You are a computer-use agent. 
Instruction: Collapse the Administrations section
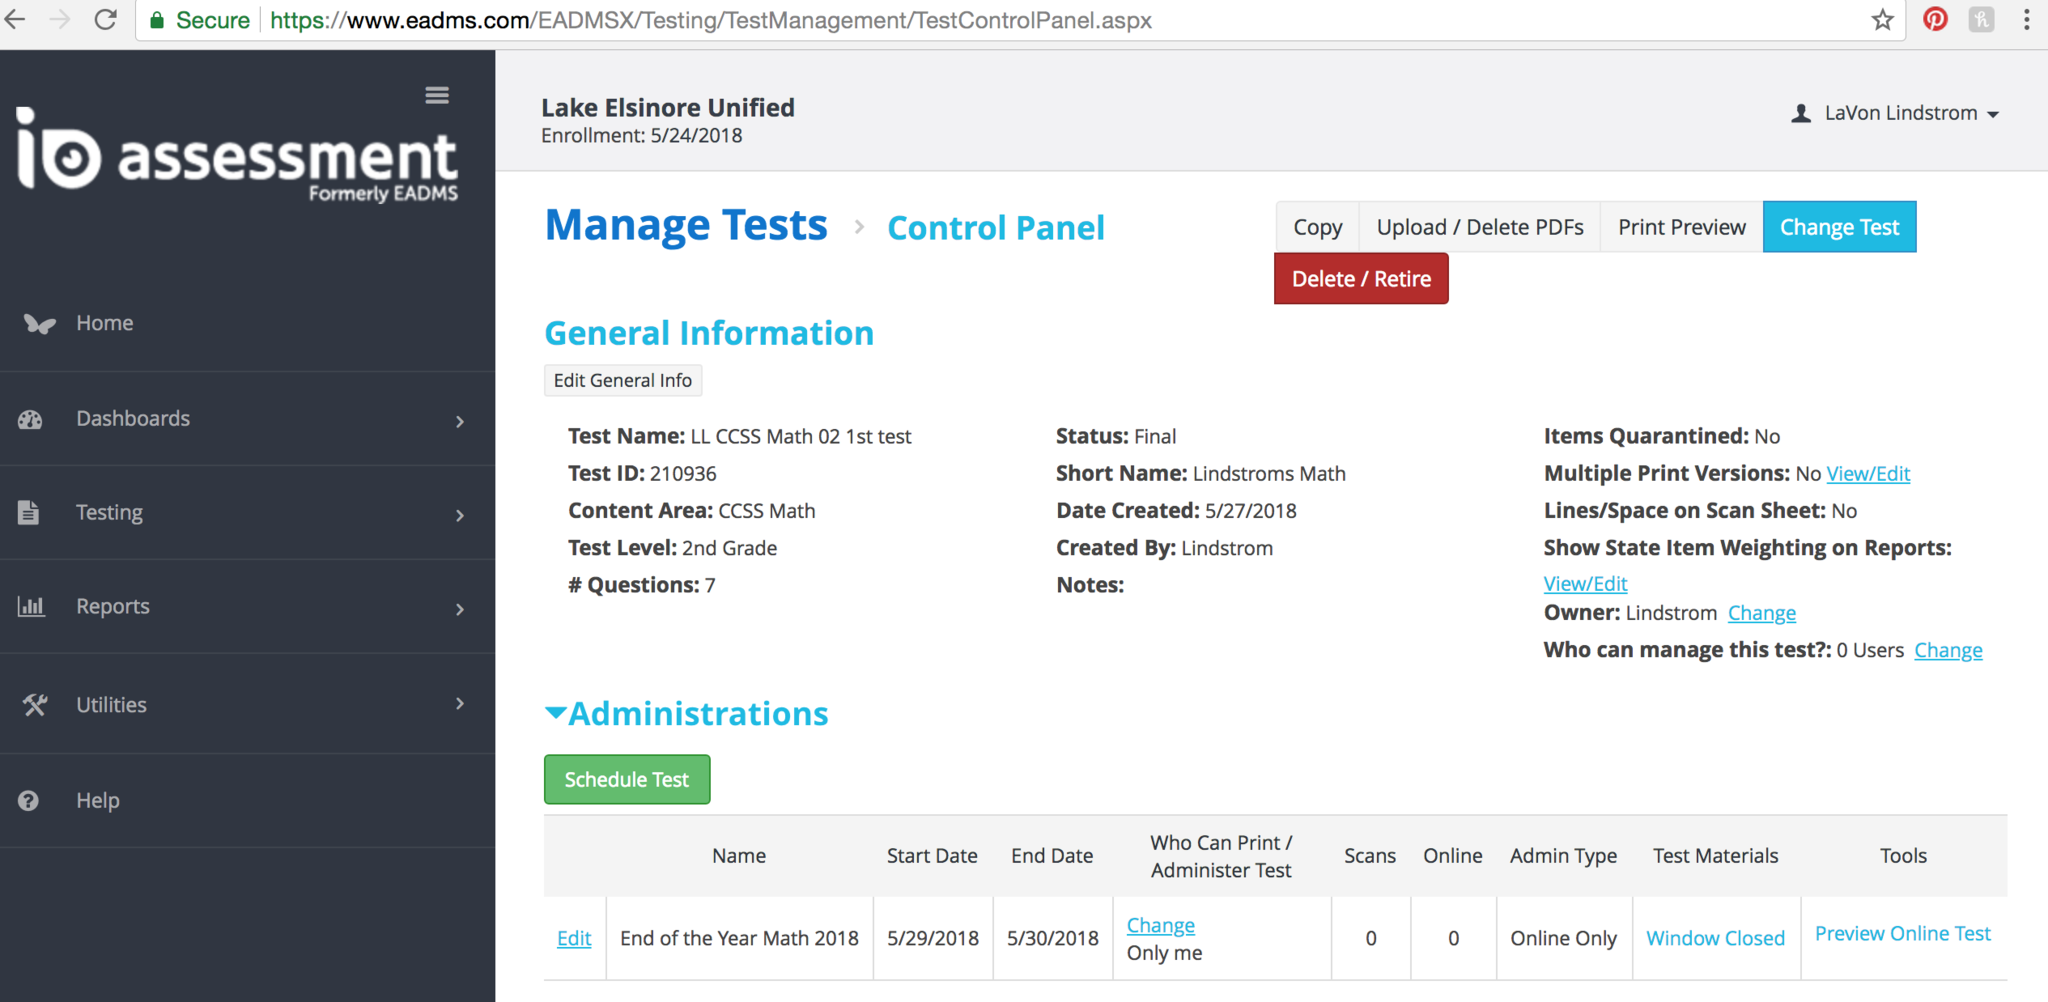coord(555,713)
